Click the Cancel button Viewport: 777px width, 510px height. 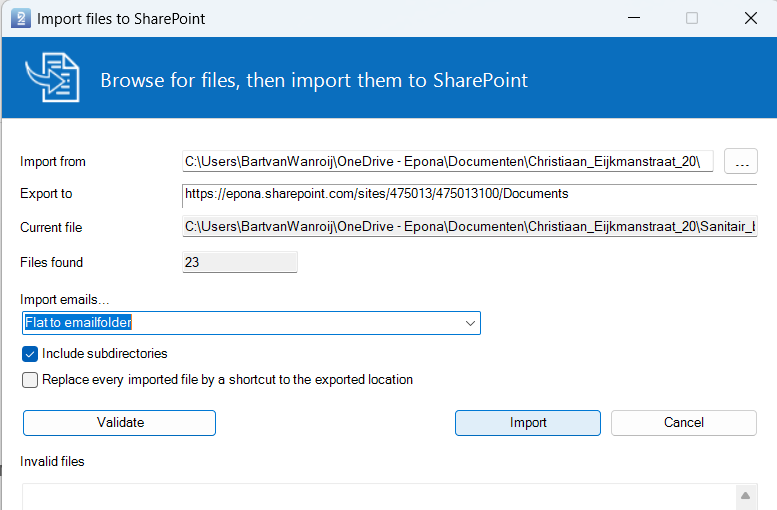[684, 423]
